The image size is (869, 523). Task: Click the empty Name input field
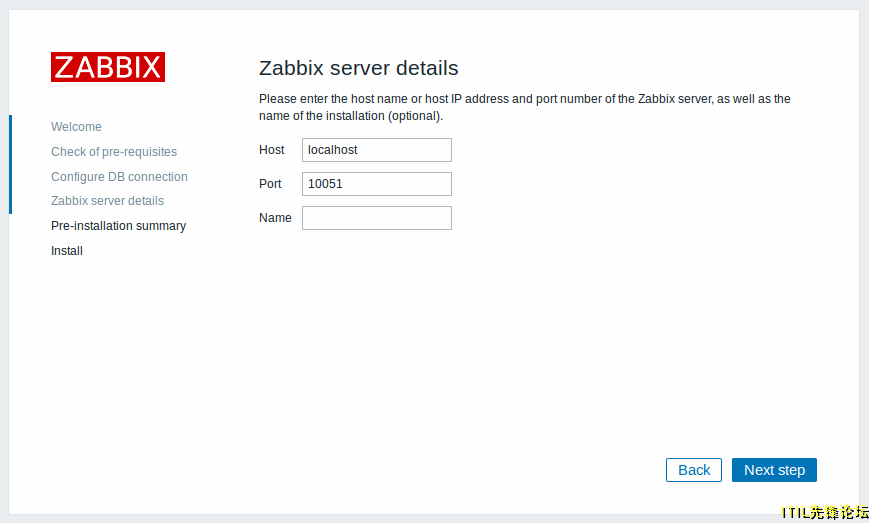(x=377, y=218)
